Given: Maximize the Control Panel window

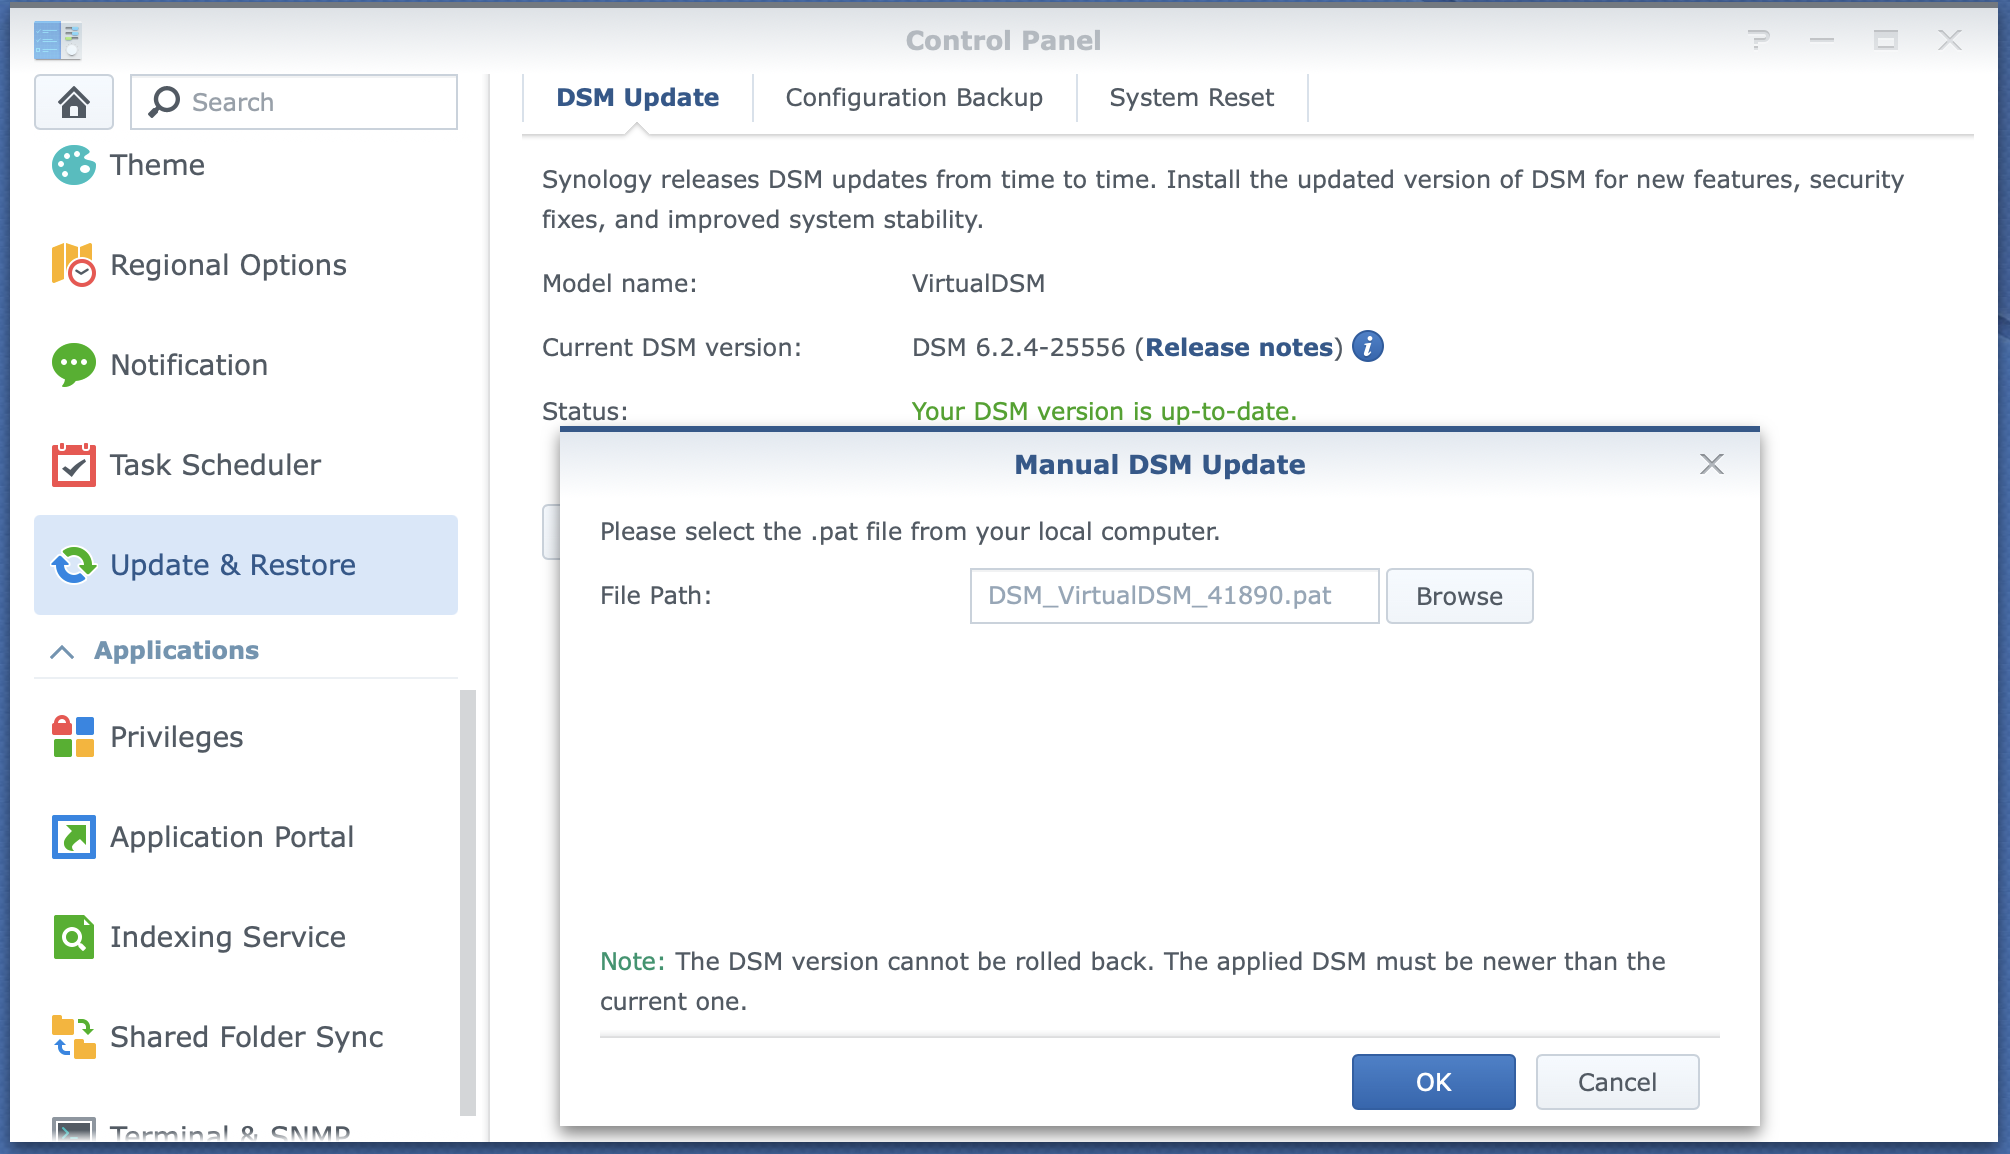Looking at the screenshot, I should pos(1886,40).
